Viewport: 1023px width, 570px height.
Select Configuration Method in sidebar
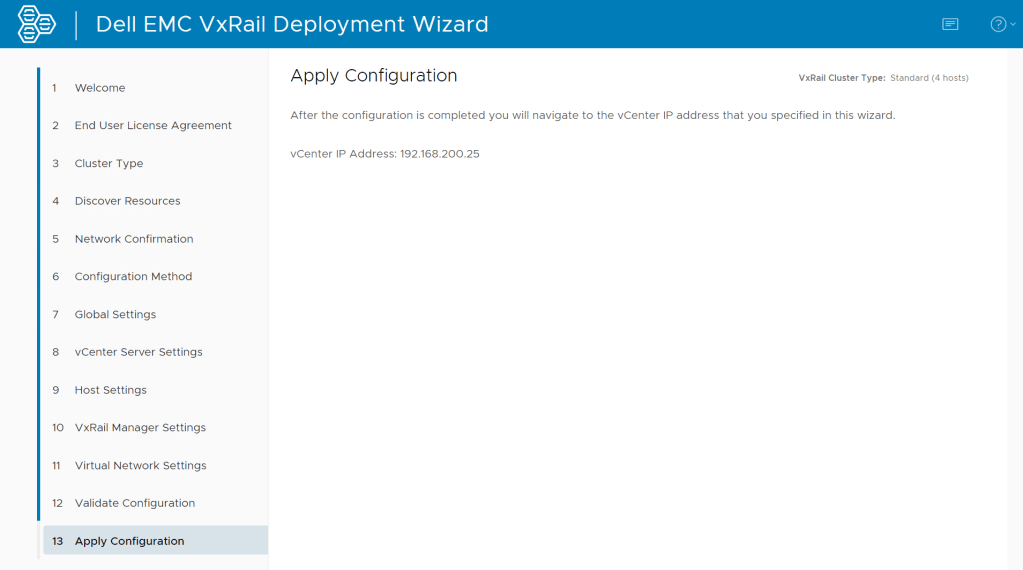(x=133, y=277)
